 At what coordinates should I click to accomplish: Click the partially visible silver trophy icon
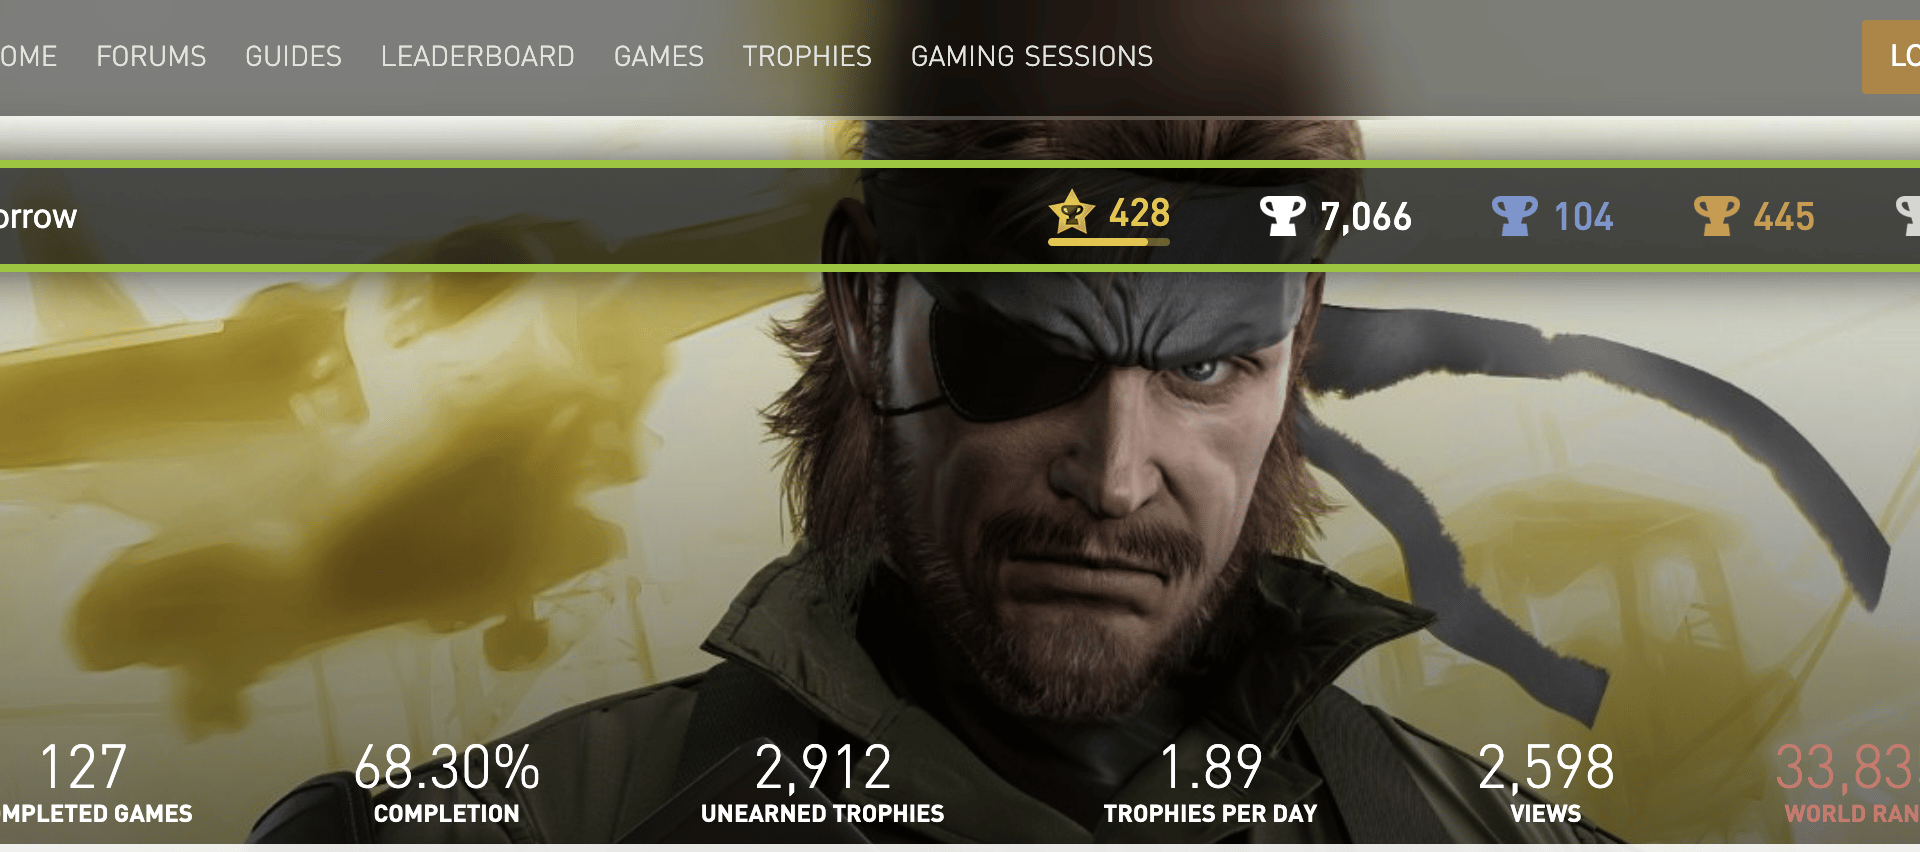click(1908, 216)
